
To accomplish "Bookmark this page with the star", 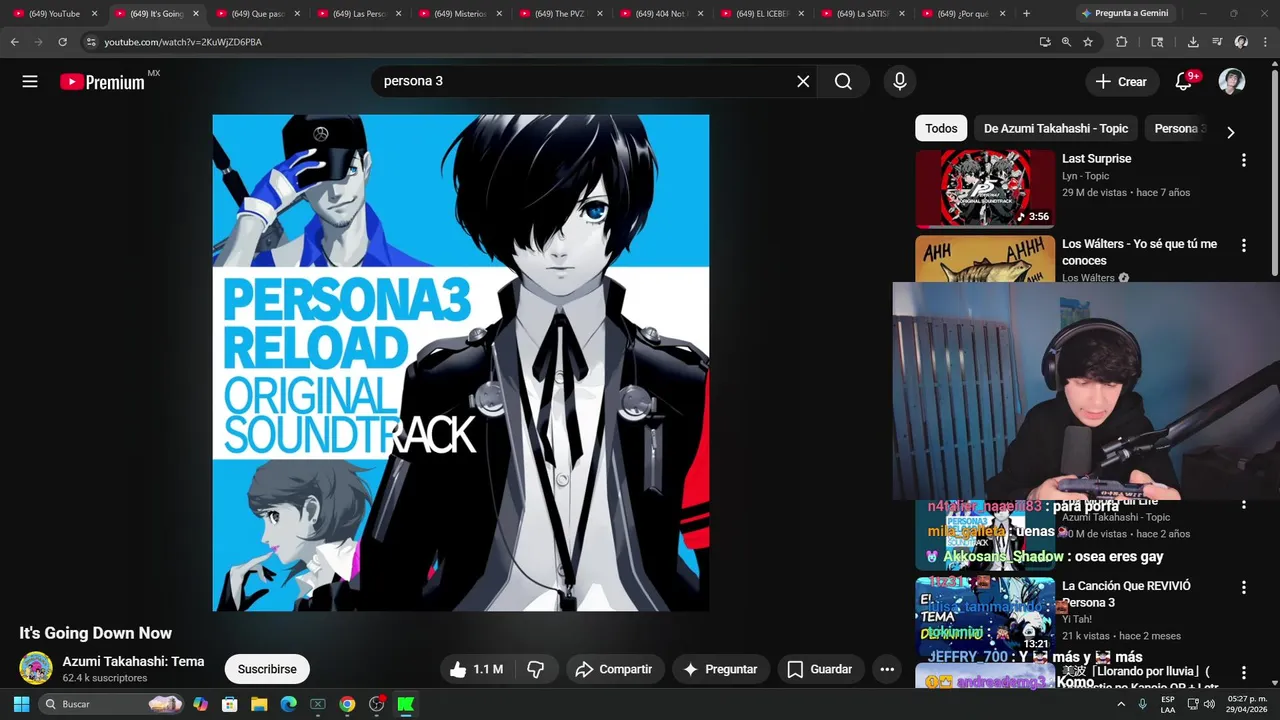I will (1088, 42).
